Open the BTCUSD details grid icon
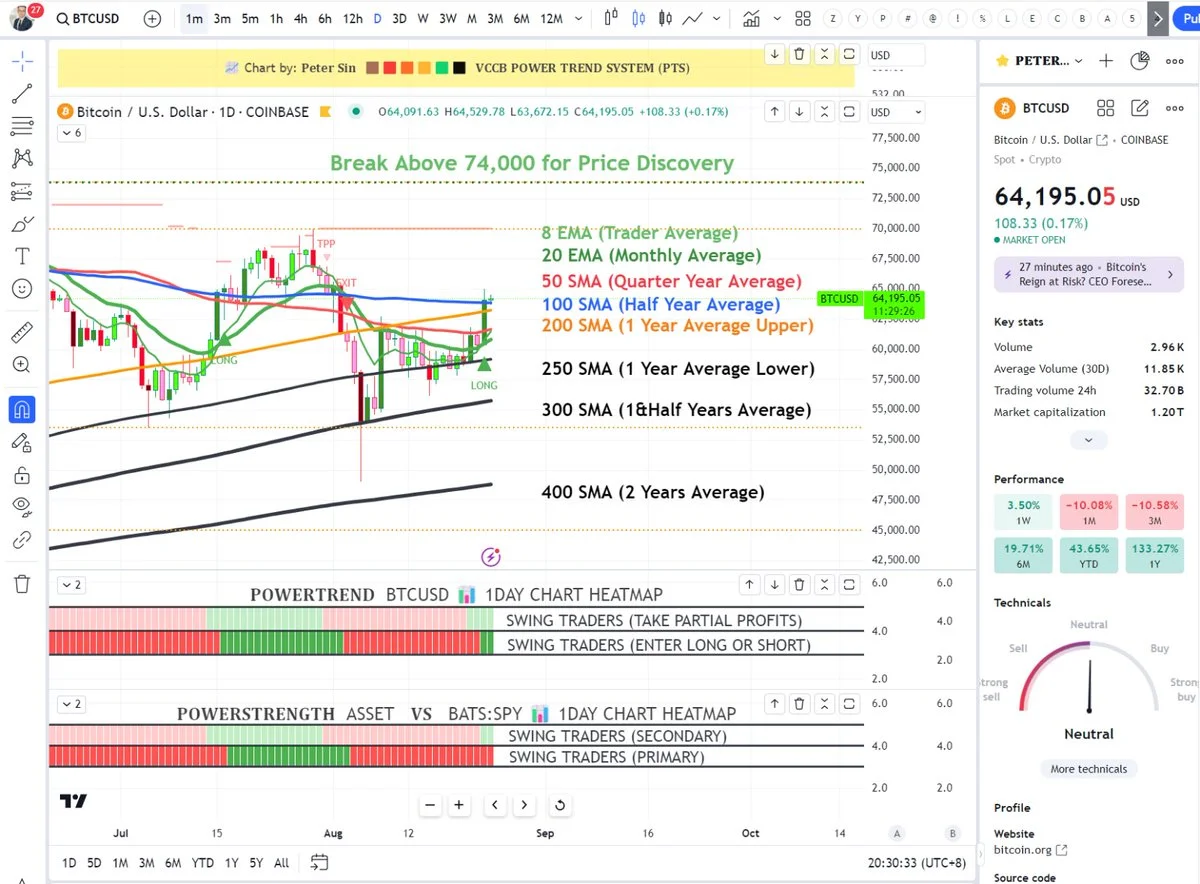 [1106, 108]
